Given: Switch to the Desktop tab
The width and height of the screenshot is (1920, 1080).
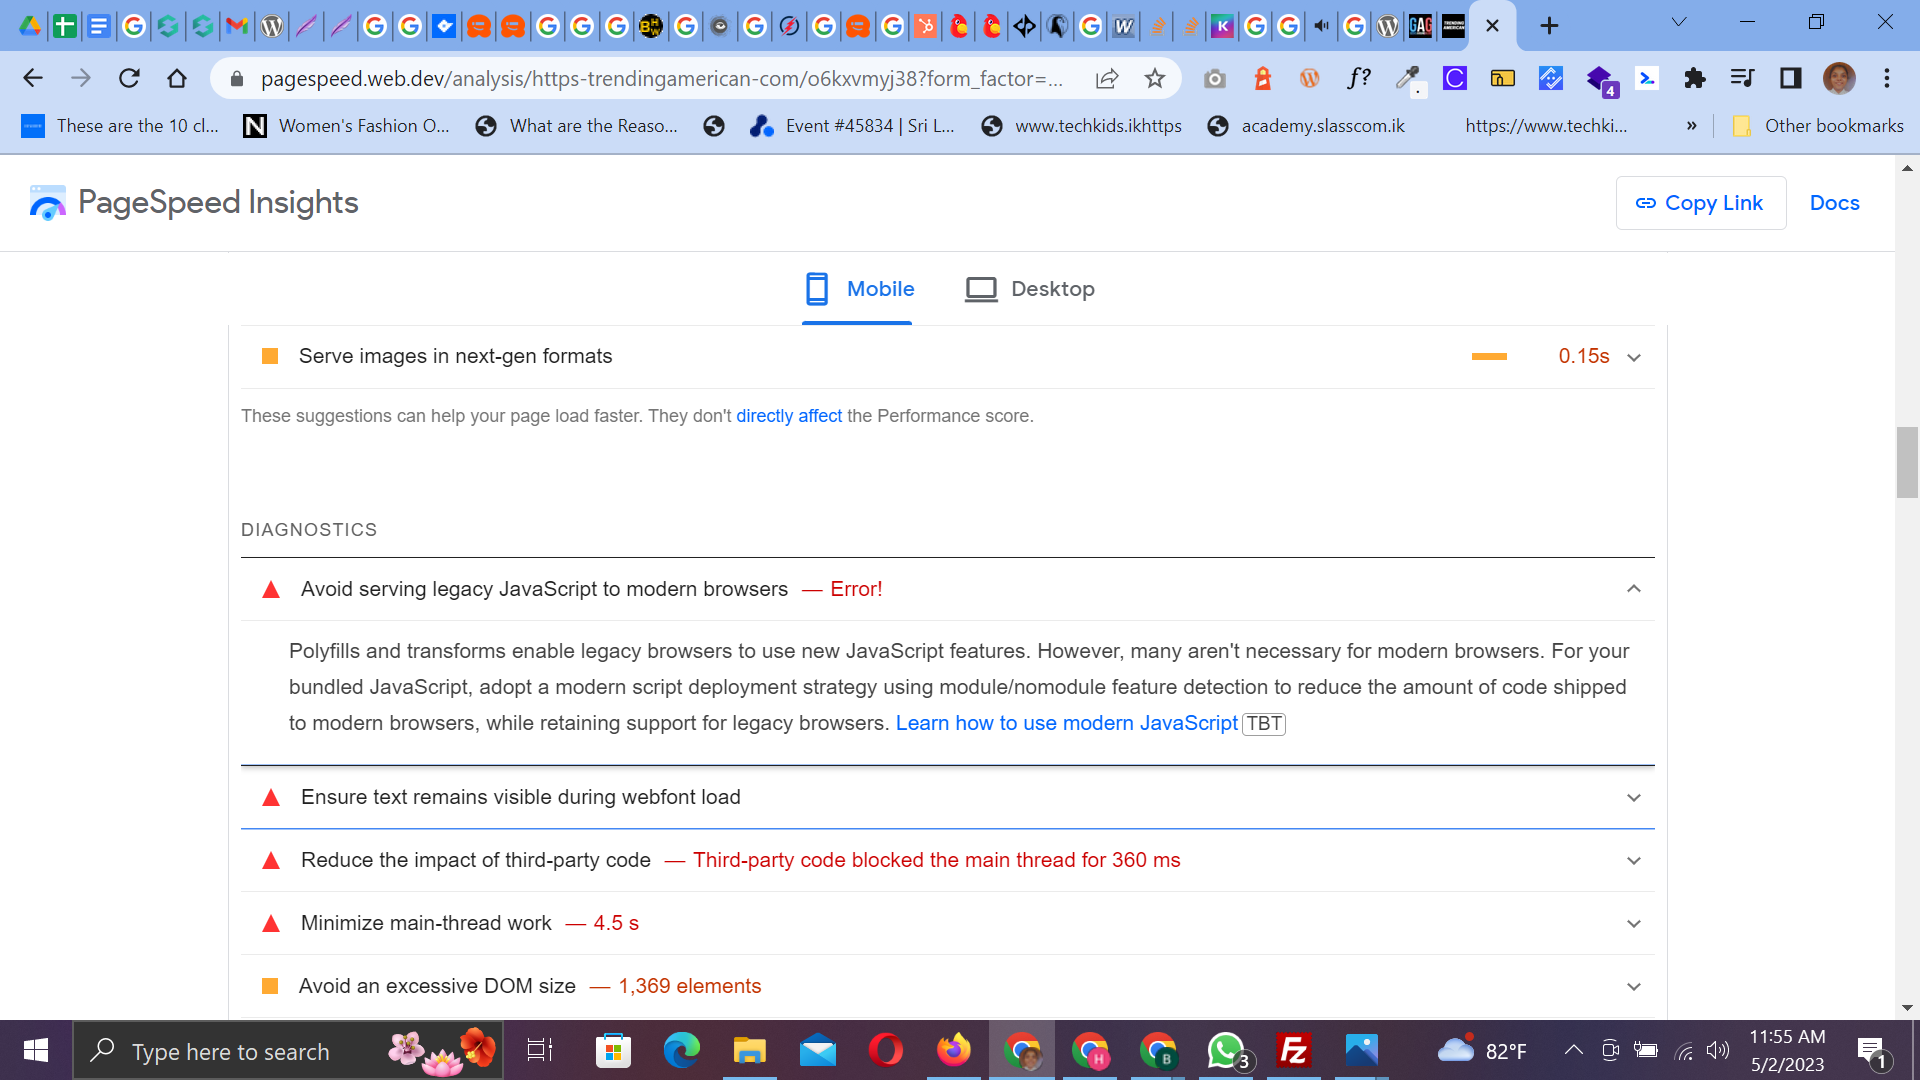Looking at the screenshot, I should click(x=1030, y=289).
